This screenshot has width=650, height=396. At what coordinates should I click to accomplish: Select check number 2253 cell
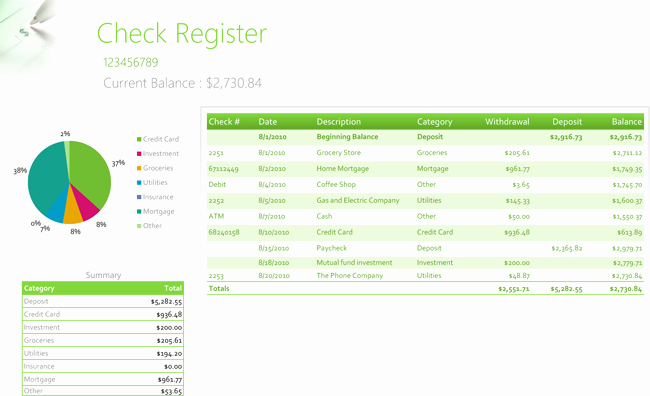(216, 276)
